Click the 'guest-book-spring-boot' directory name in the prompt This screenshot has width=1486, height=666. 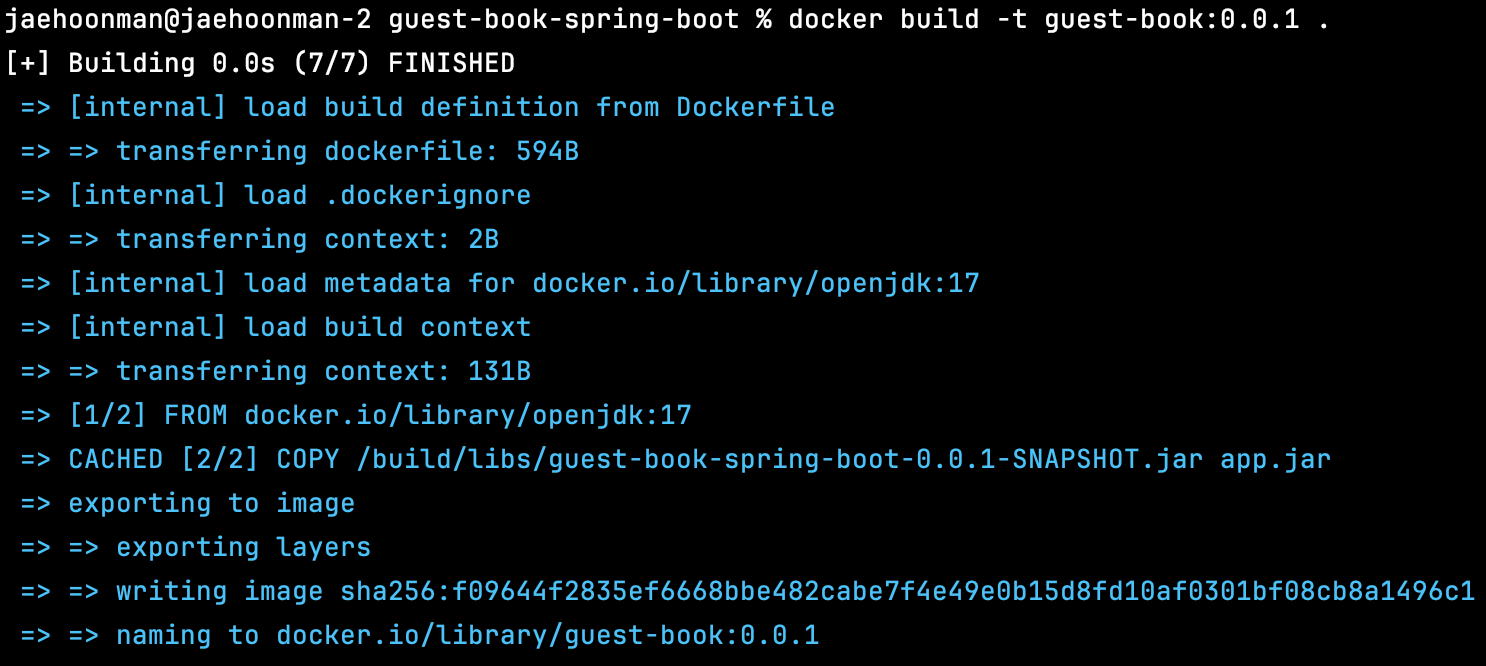coord(564,19)
